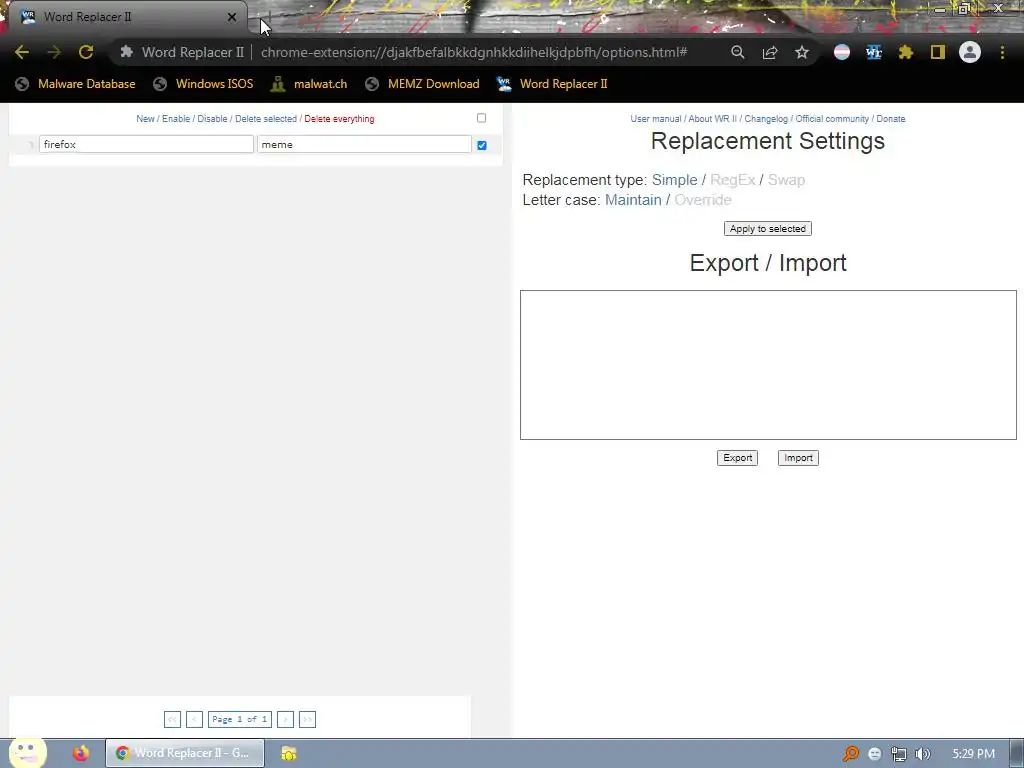The height and width of the screenshot is (768, 1024).
Task: Open the profile avatar menu
Action: 970,52
